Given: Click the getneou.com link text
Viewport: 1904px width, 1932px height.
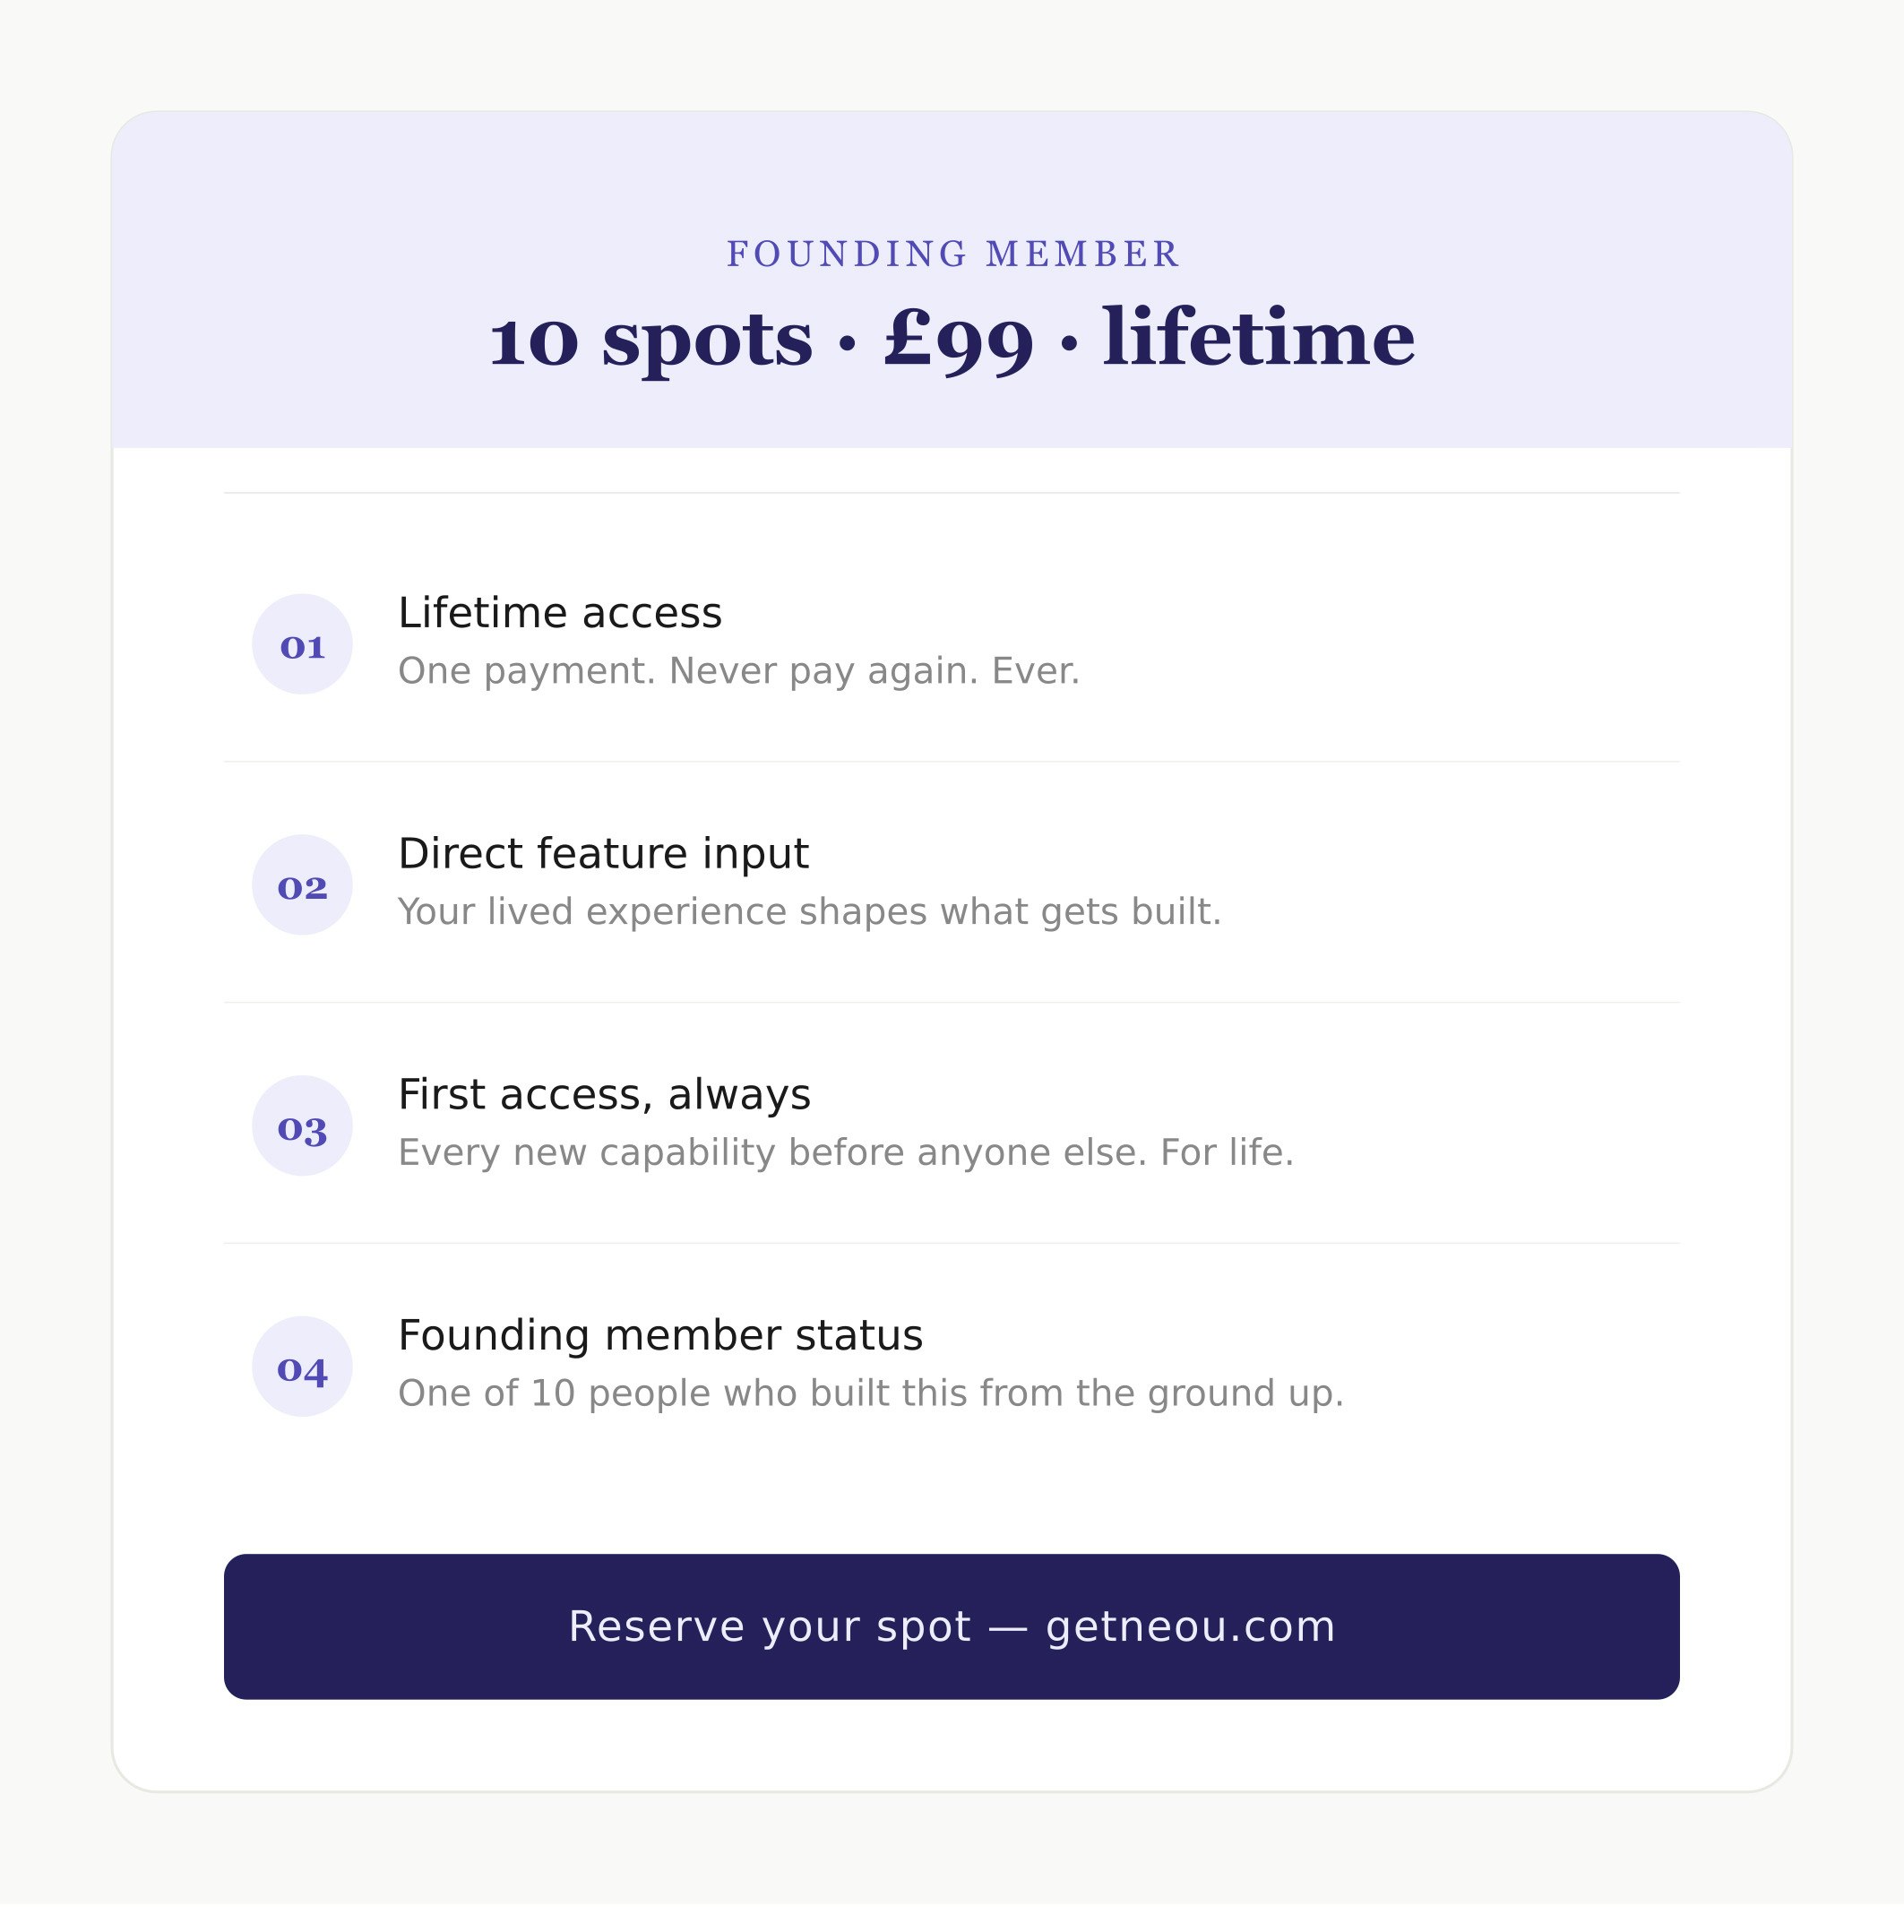Looking at the screenshot, I should (x=1190, y=1627).
